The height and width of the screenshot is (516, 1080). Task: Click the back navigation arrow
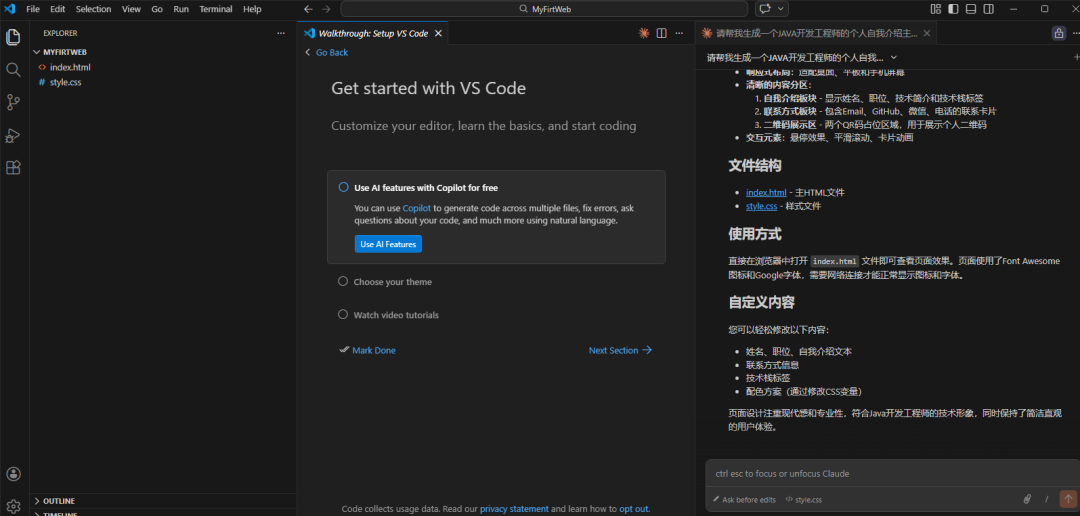308,9
